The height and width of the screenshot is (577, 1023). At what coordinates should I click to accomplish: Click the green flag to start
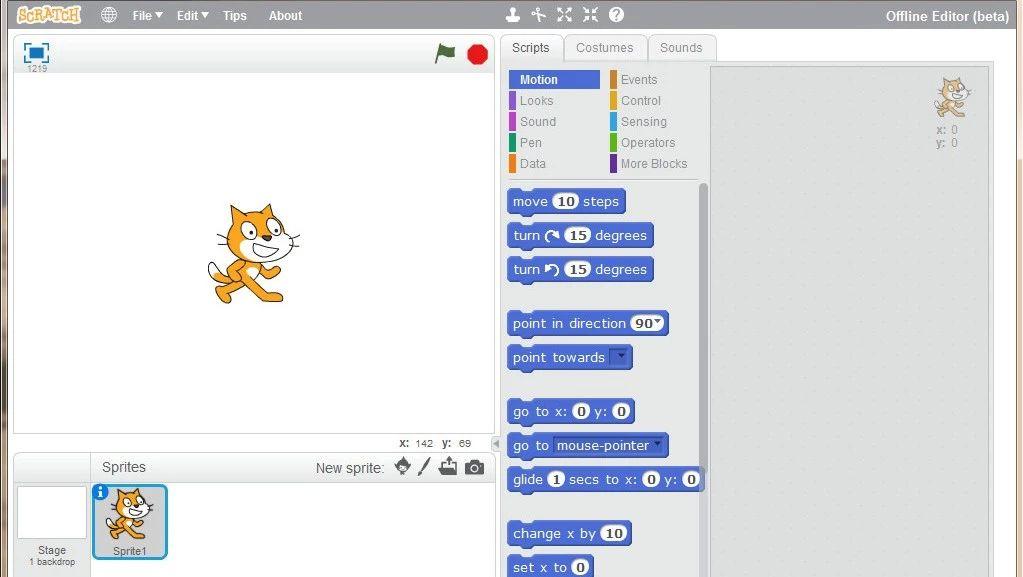[445, 54]
